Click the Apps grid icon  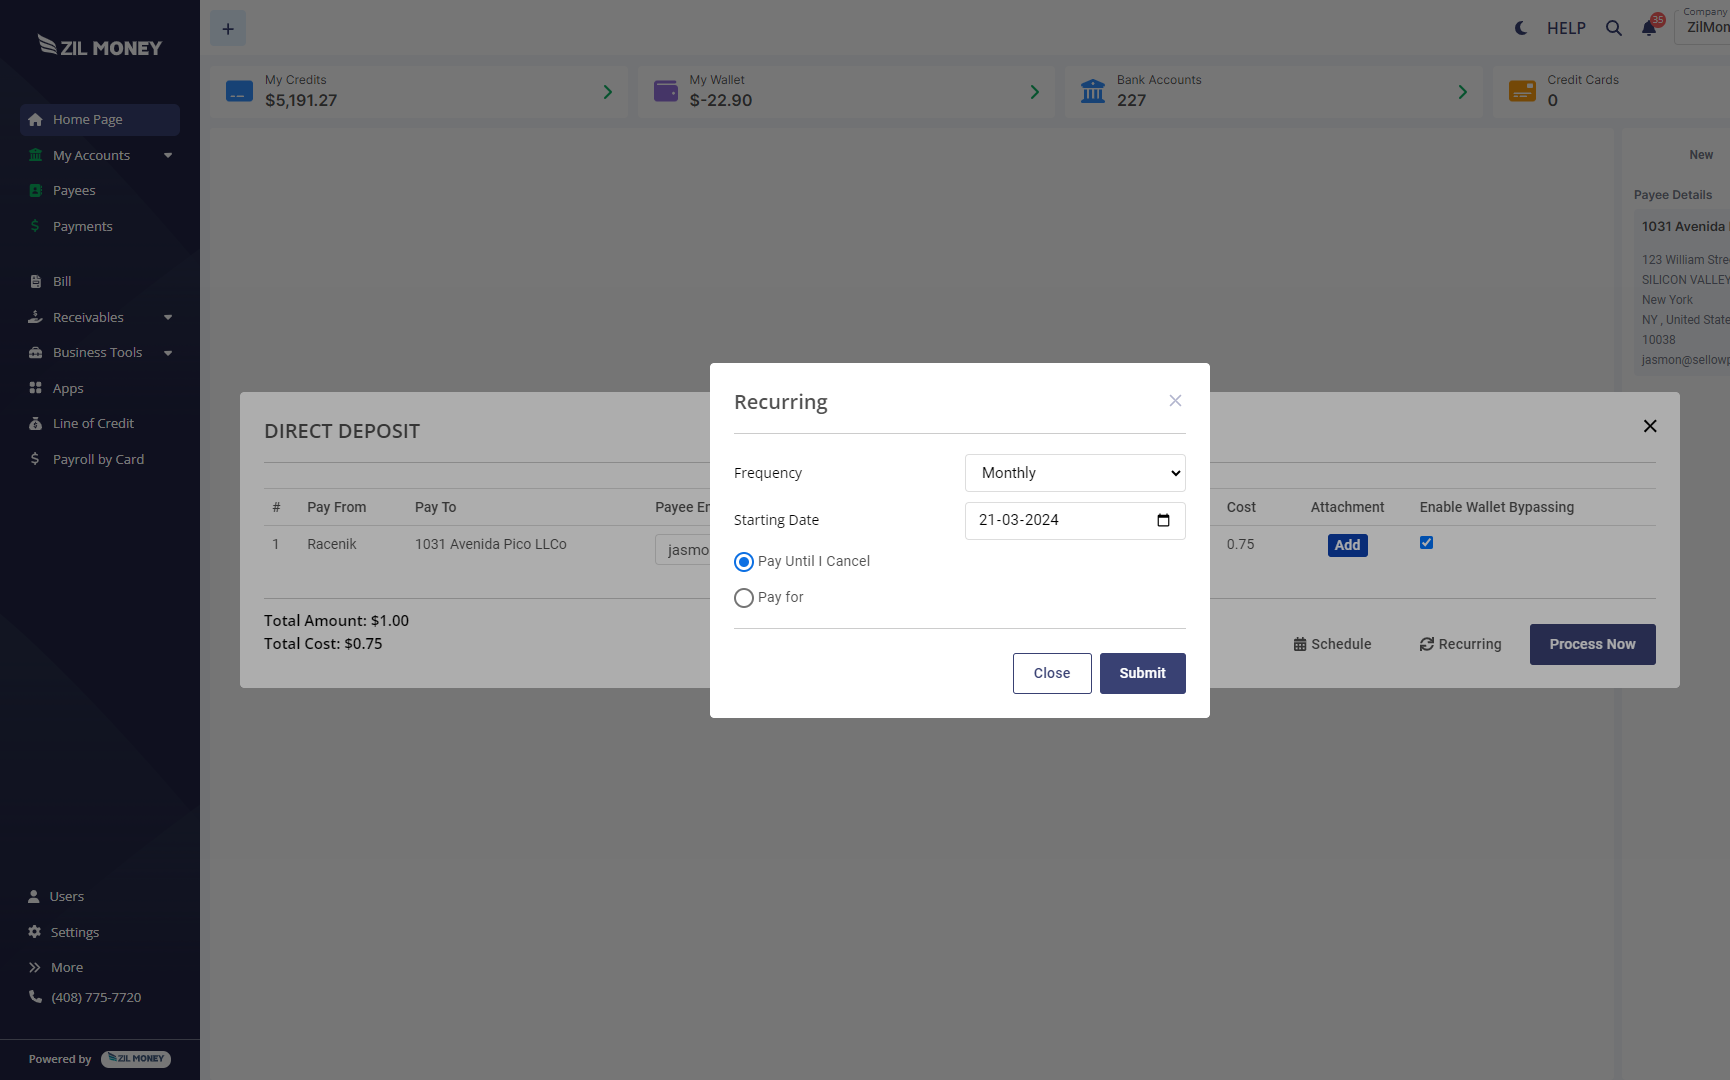click(35, 388)
